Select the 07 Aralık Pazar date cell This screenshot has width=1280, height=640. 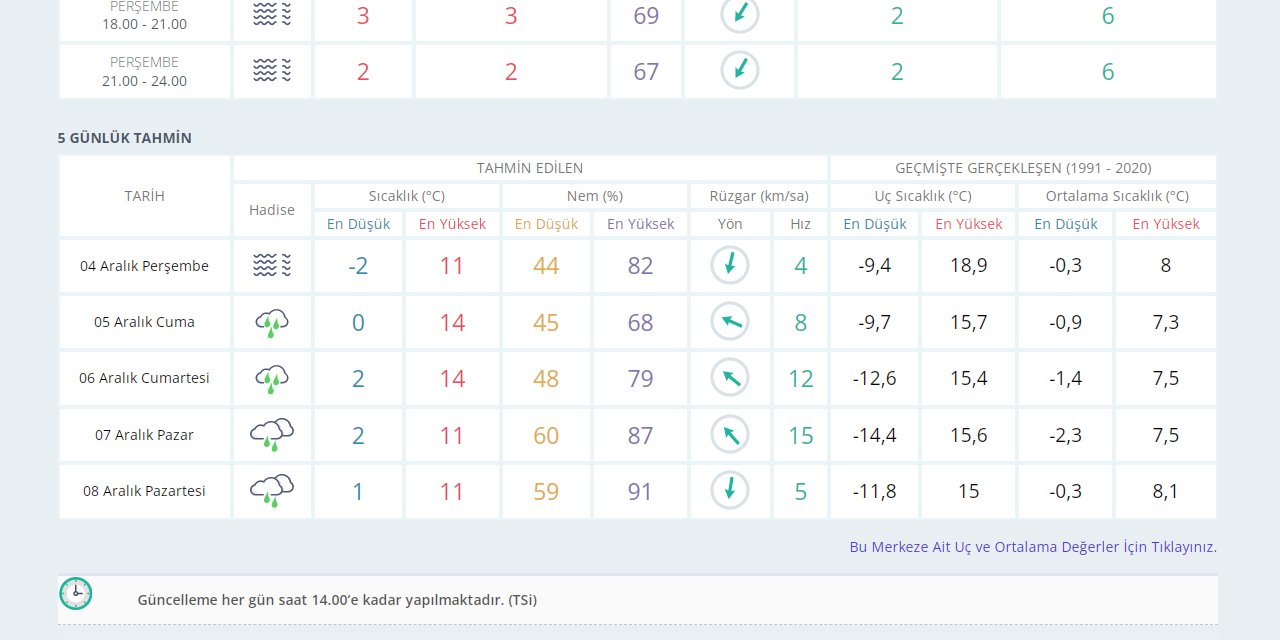(144, 435)
